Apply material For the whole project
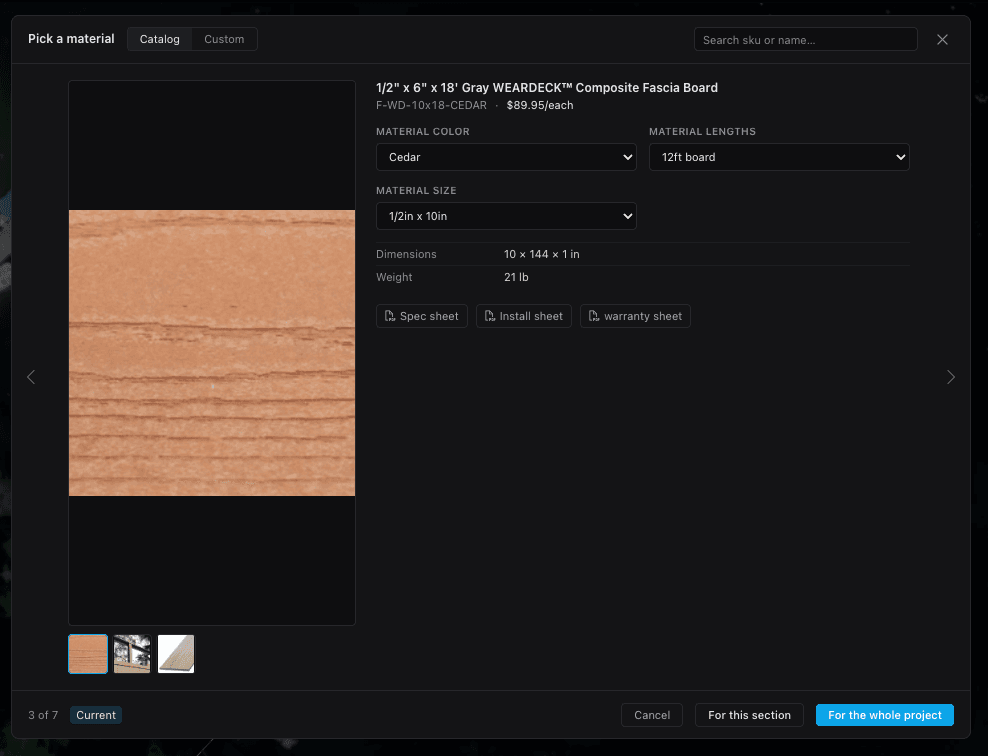988x756 pixels. click(x=885, y=715)
